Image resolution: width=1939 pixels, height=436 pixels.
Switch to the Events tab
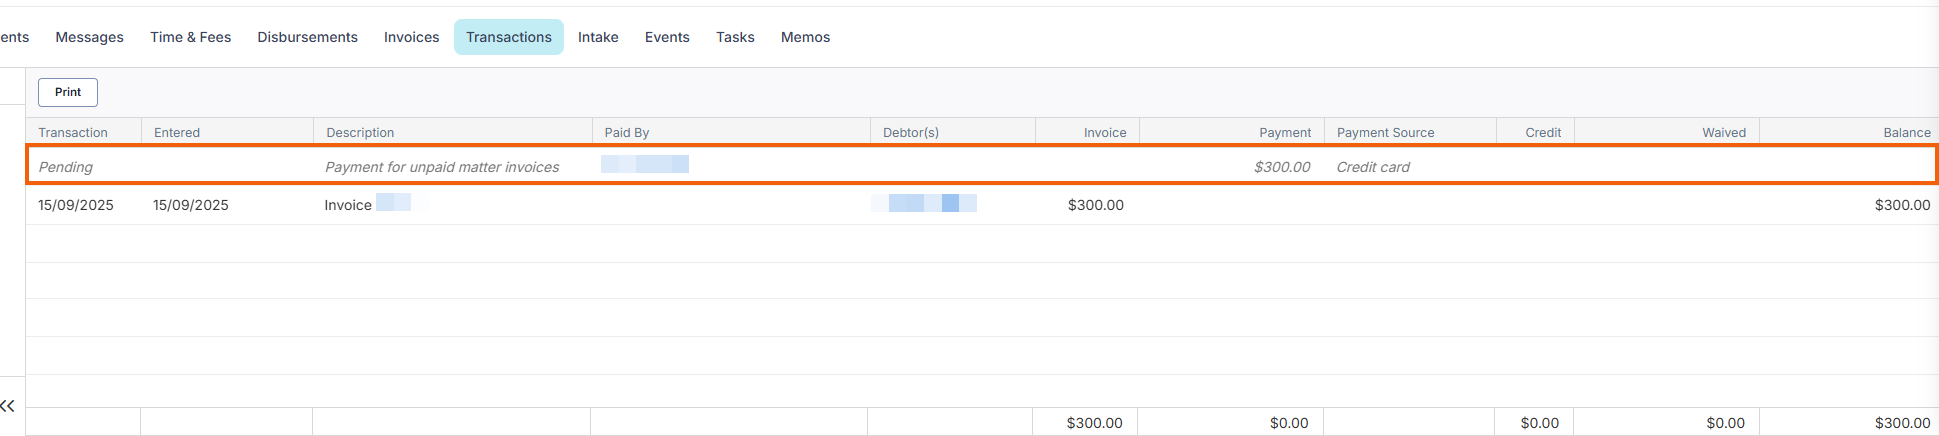pyautogui.click(x=667, y=37)
